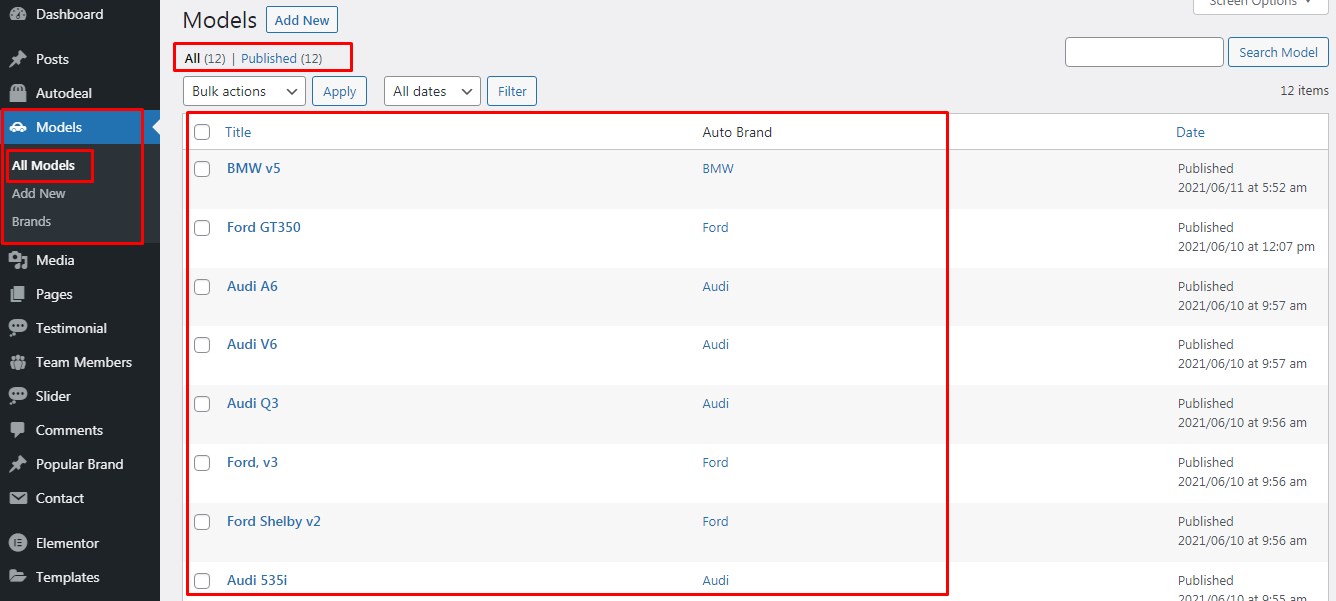Open Add New under Models menu

[x=39, y=193]
